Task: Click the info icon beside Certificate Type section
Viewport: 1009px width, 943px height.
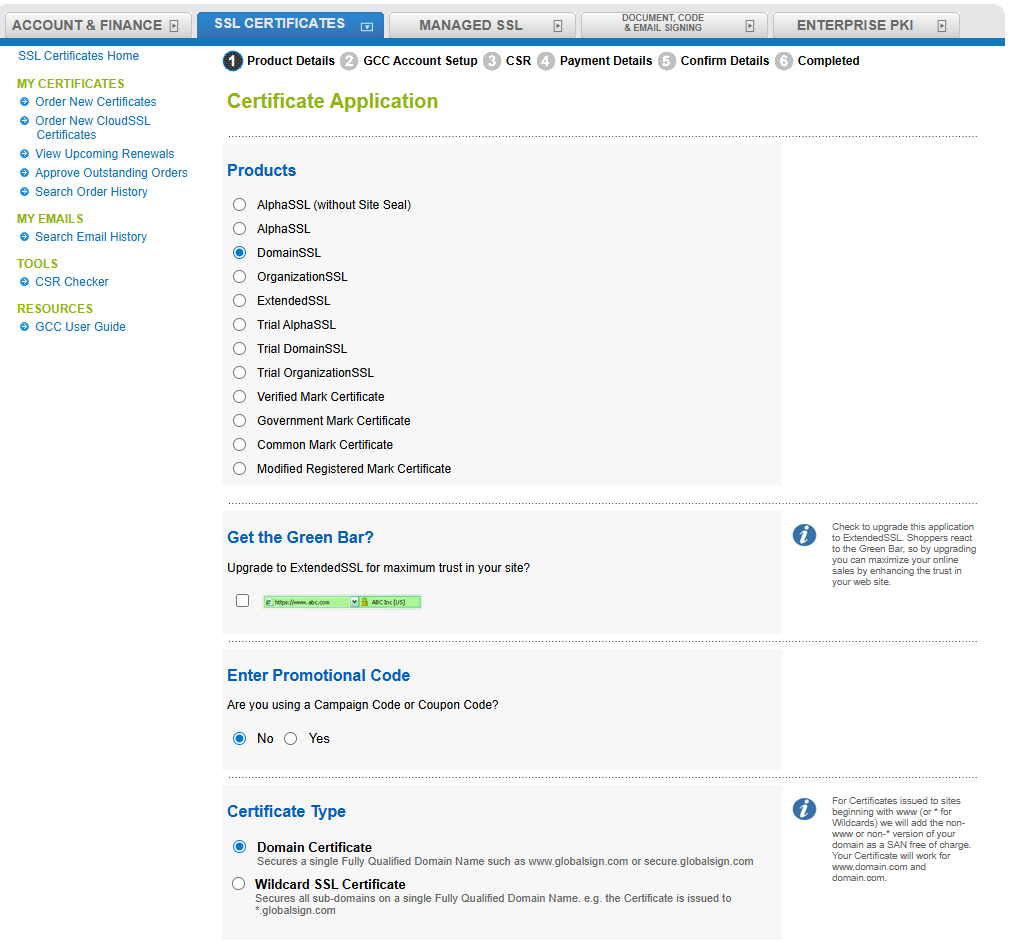Action: click(805, 809)
